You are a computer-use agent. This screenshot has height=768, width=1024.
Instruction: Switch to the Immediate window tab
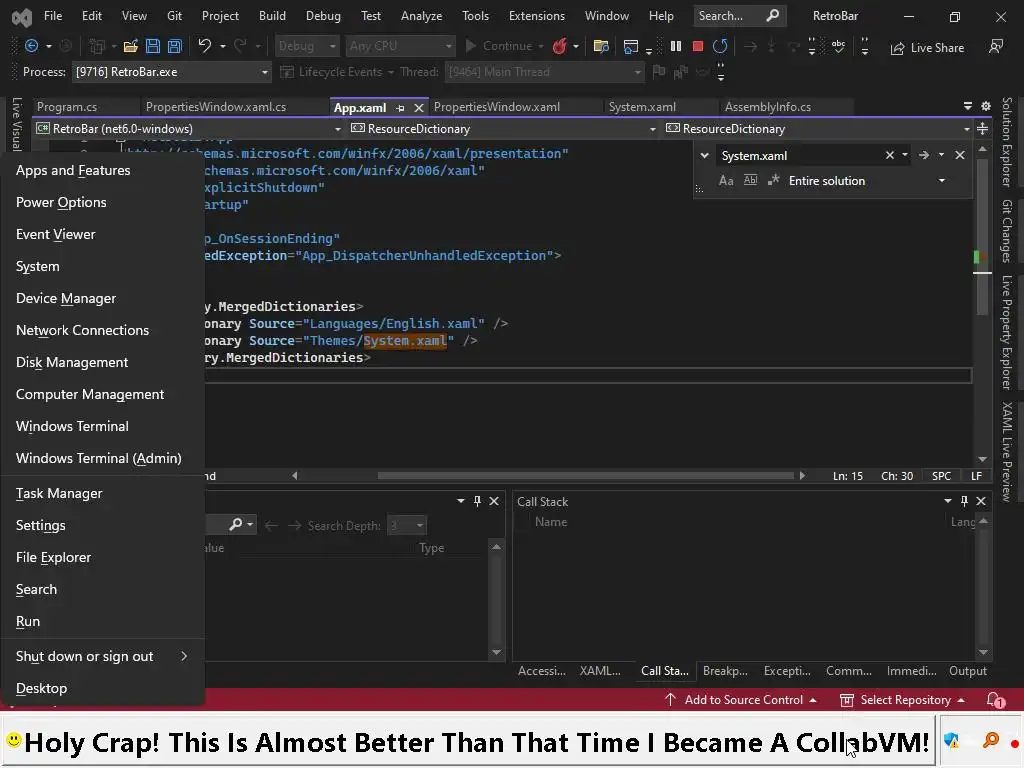pos(911,671)
